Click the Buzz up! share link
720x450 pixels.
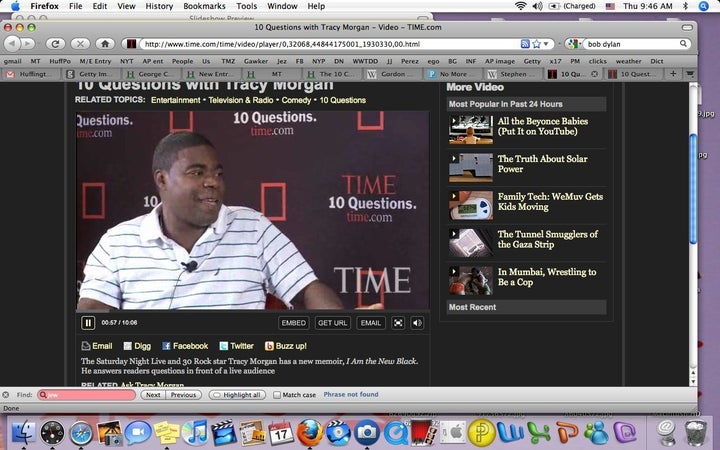pyautogui.click(x=286, y=346)
